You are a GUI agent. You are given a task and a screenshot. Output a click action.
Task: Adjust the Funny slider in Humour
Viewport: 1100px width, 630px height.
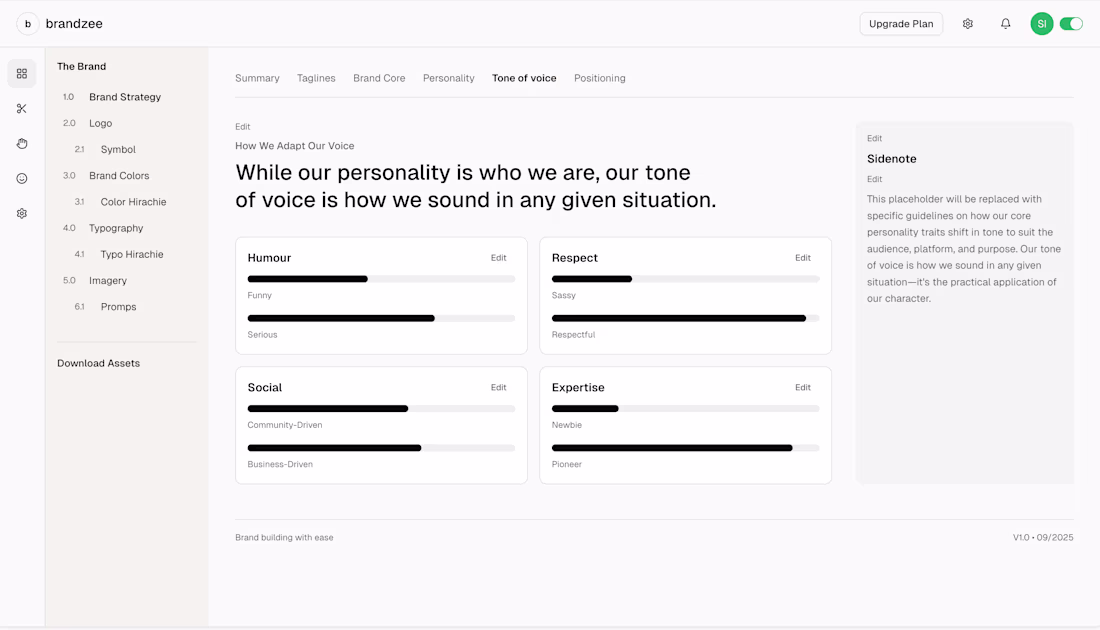click(x=368, y=279)
